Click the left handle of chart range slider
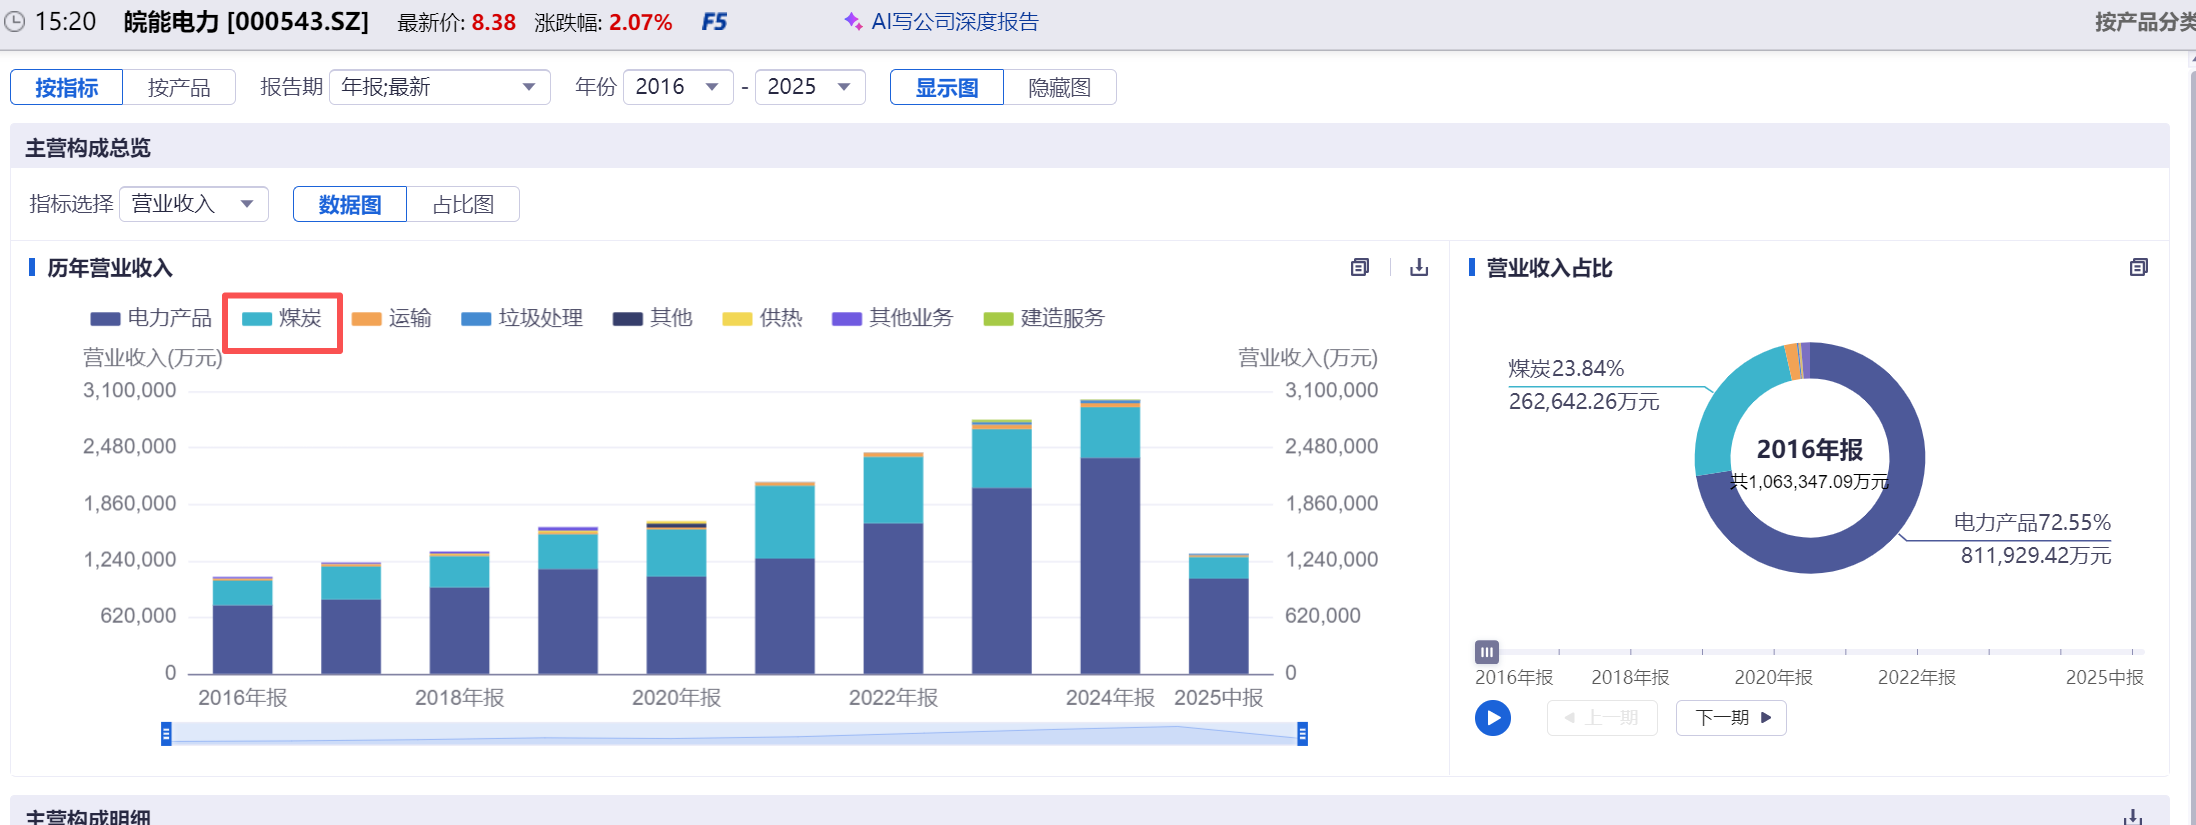This screenshot has width=2196, height=825. [166, 735]
